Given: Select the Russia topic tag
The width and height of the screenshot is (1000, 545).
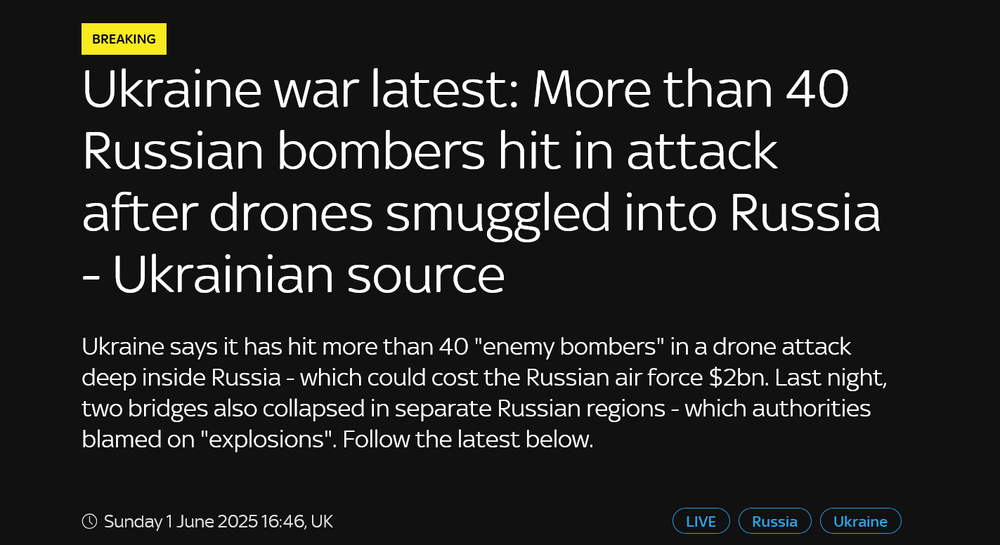Looking at the screenshot, I should [x=775, y=521].
